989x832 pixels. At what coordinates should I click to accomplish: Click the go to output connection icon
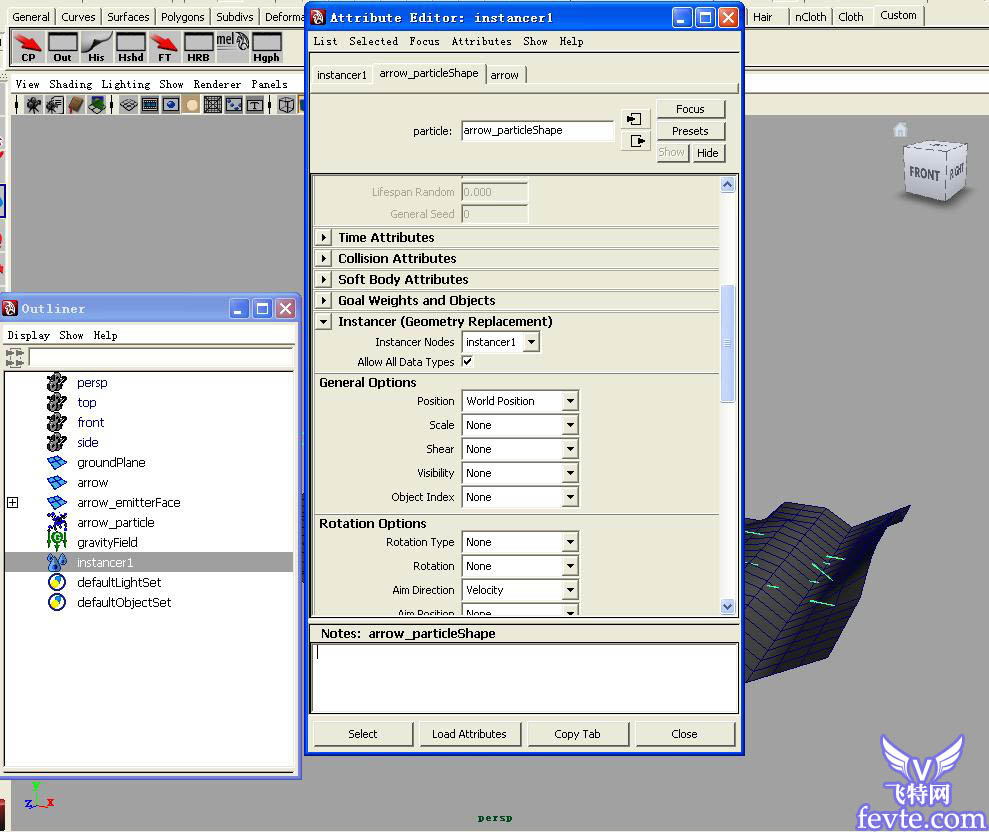point(635,140)
